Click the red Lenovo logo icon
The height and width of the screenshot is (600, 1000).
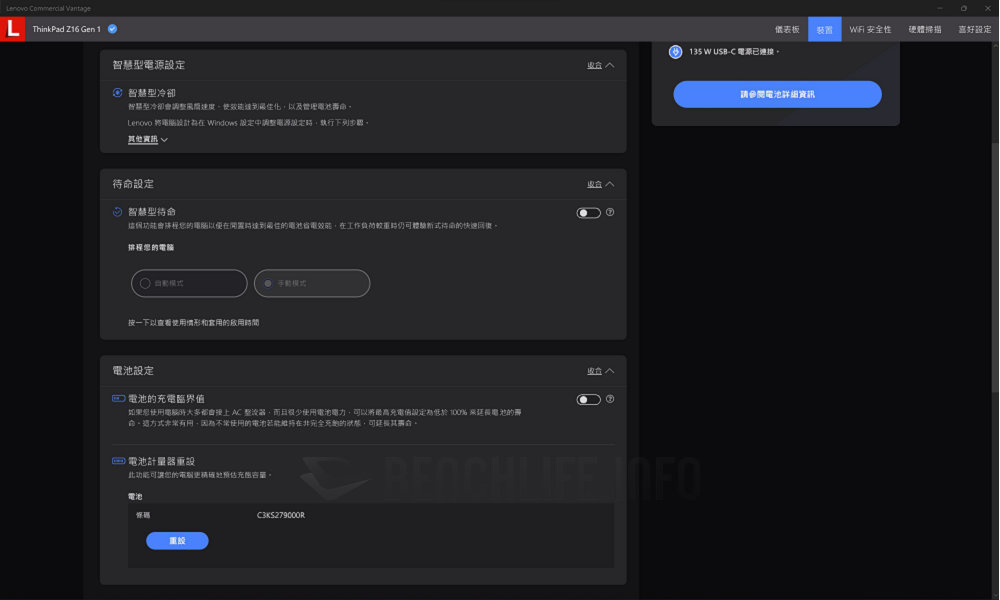click(13, 30)
